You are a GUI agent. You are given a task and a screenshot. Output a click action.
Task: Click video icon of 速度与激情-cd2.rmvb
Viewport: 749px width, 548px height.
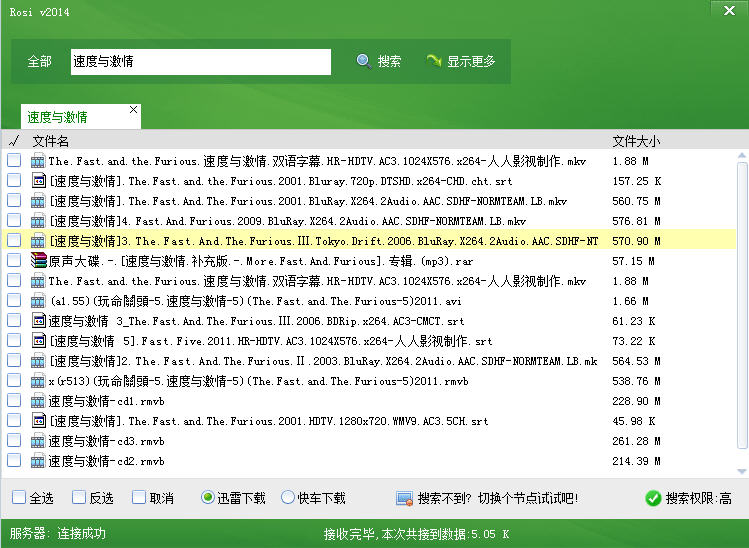[38, 461]
